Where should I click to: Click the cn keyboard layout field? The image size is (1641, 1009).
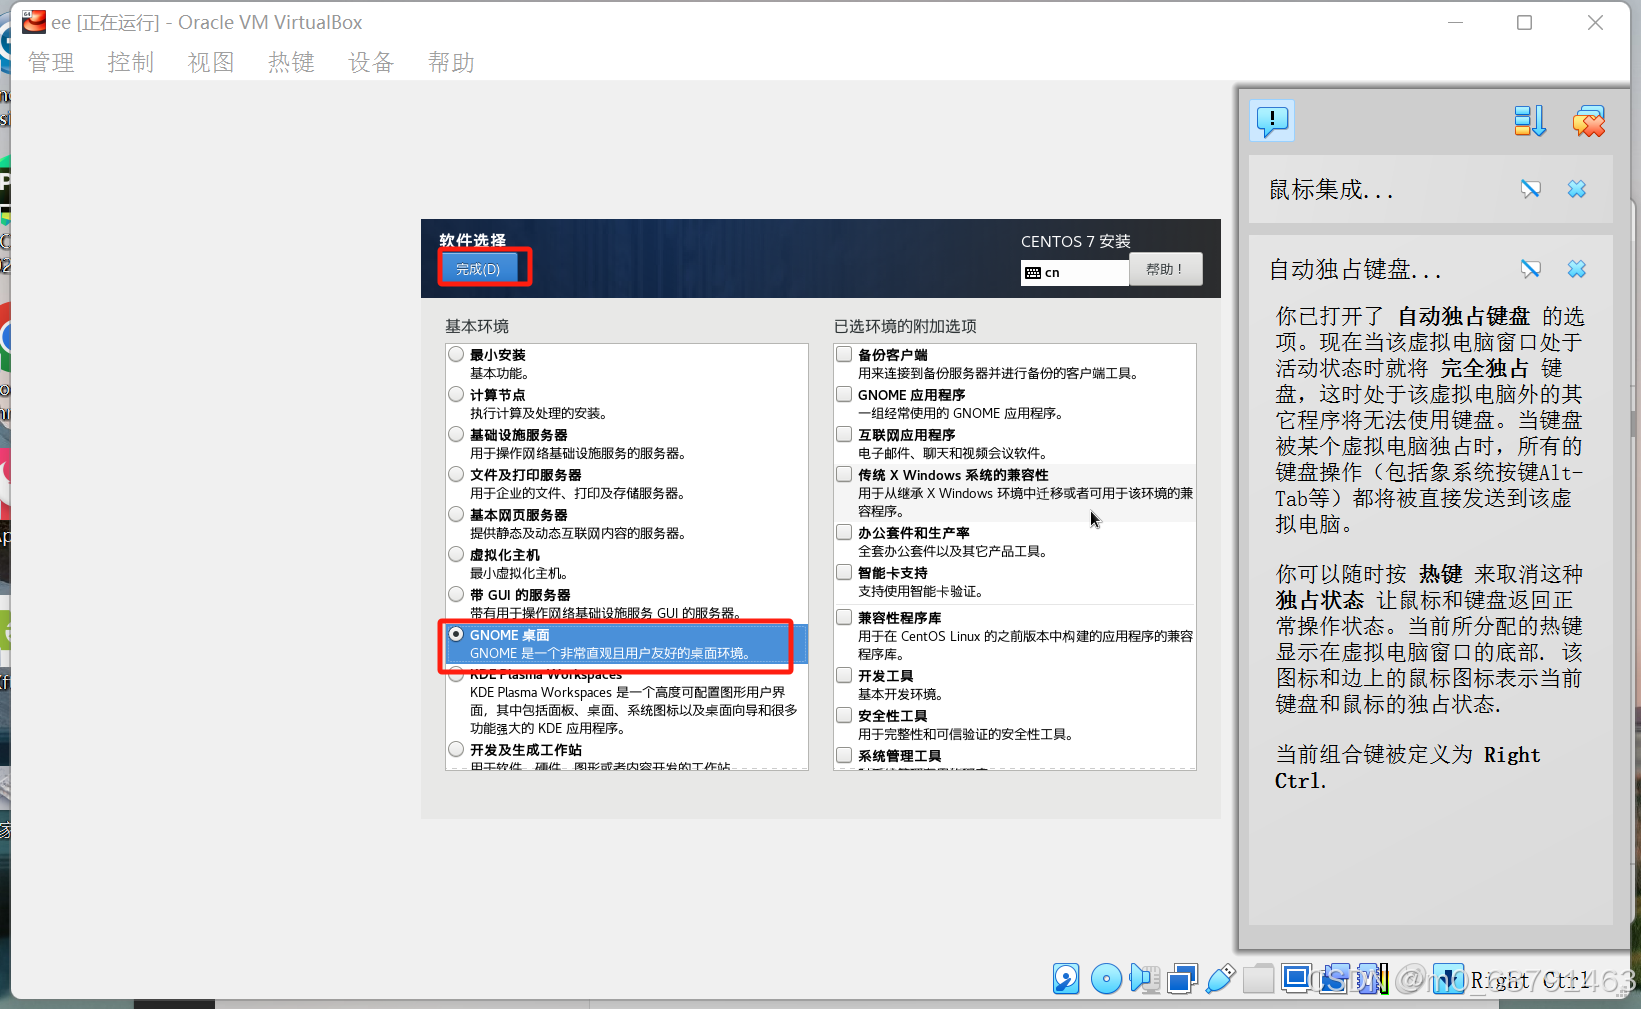point(1075,272)
